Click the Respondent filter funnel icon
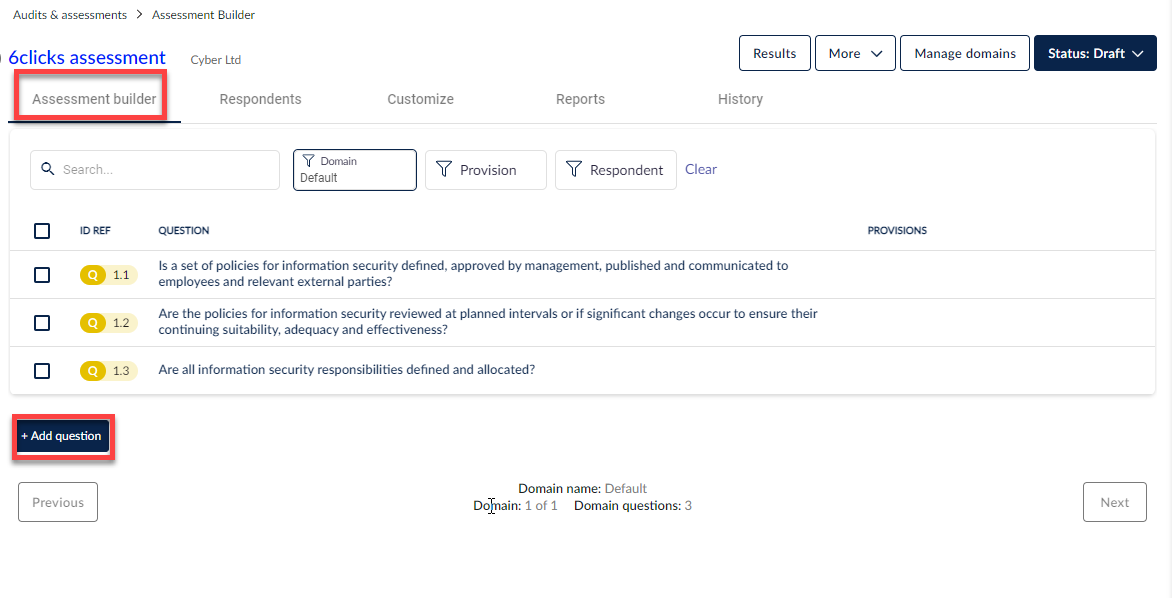This screenshot has width=1172, height=598. (x=573, y=170)
